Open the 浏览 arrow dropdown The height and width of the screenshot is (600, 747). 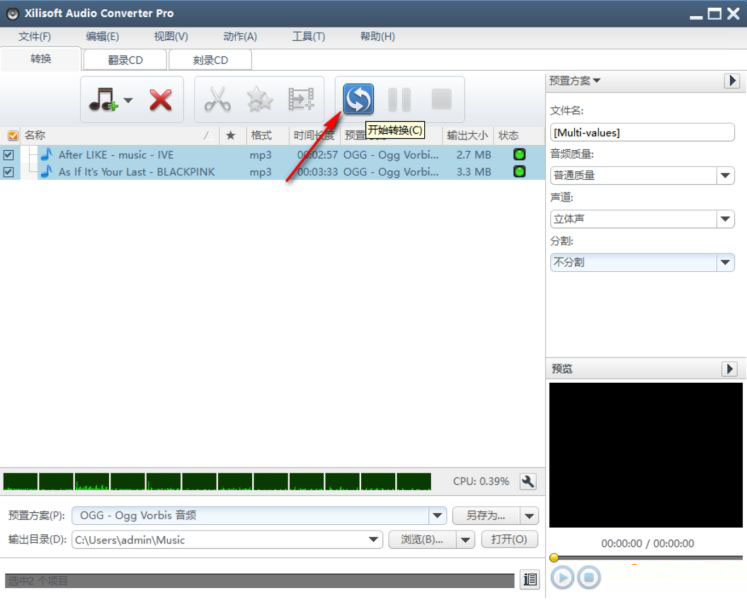465,539
